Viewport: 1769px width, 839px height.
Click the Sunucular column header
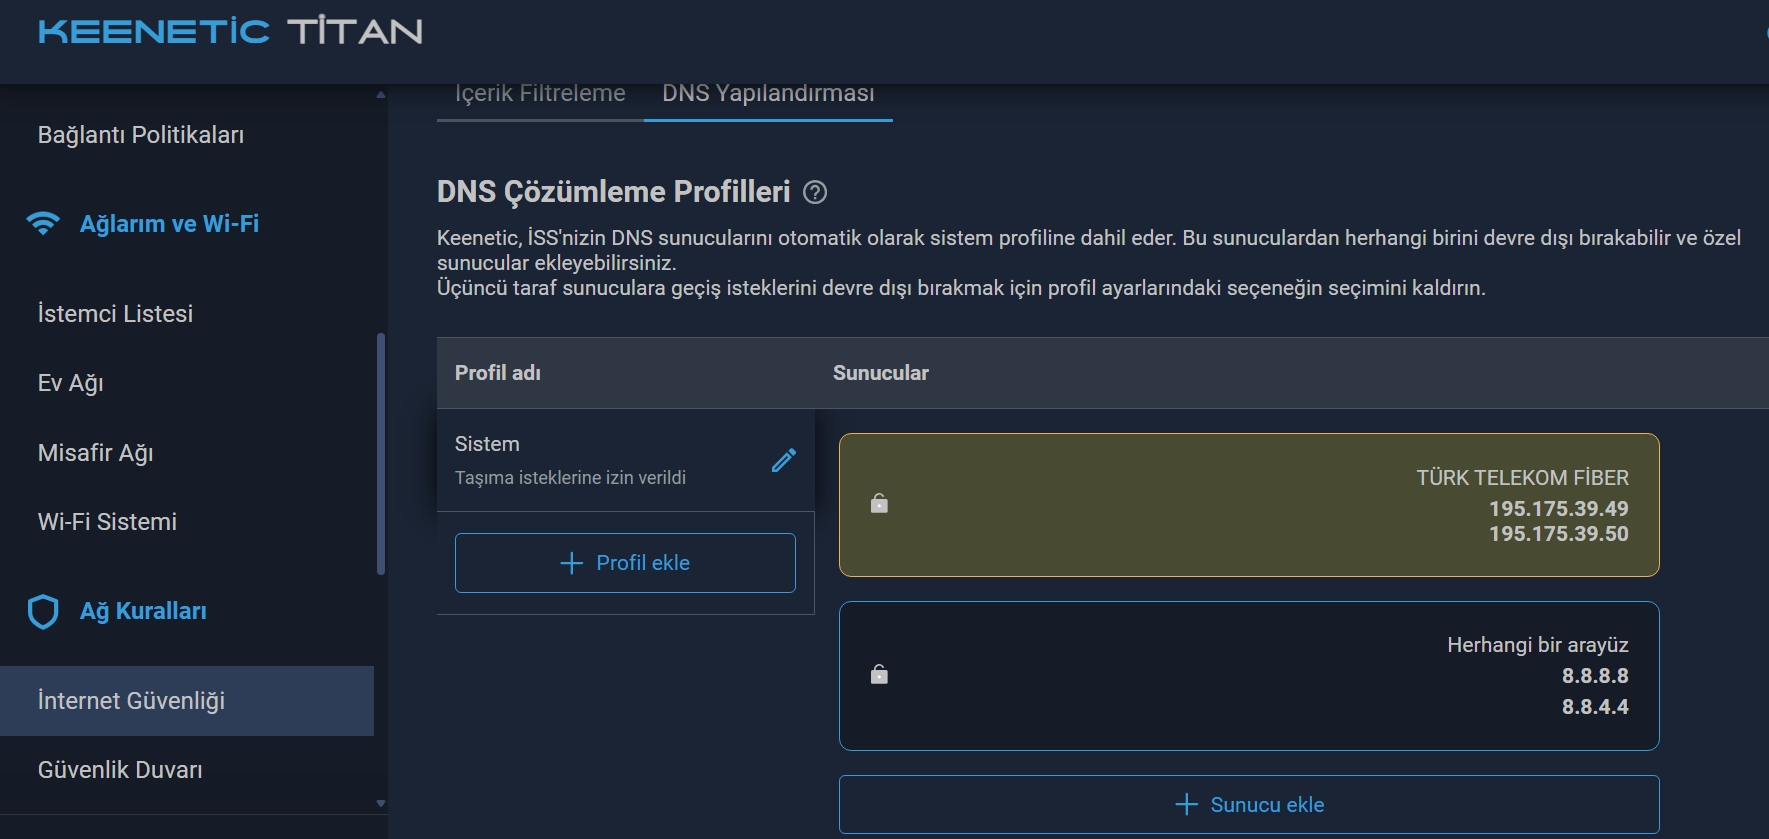click(x=881, y=373)
